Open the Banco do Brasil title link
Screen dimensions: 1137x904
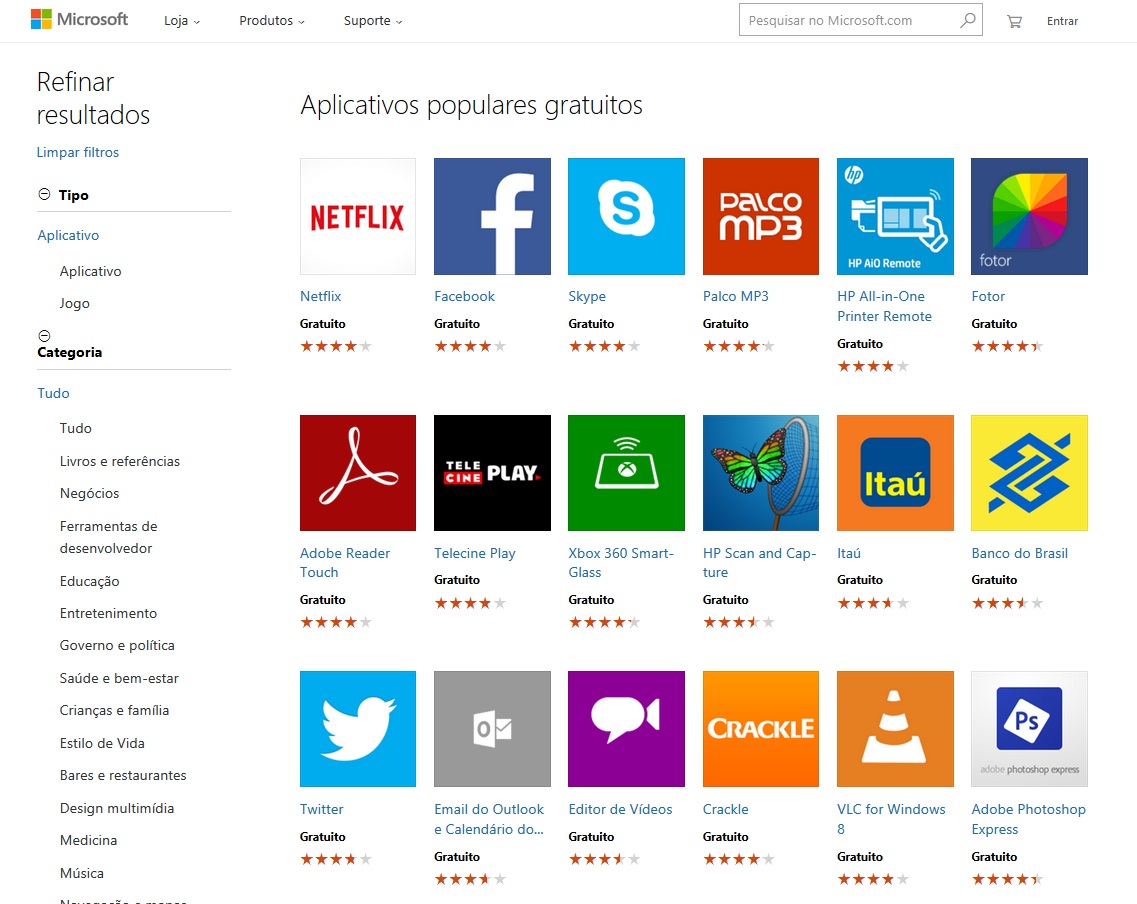(1020, 553)
